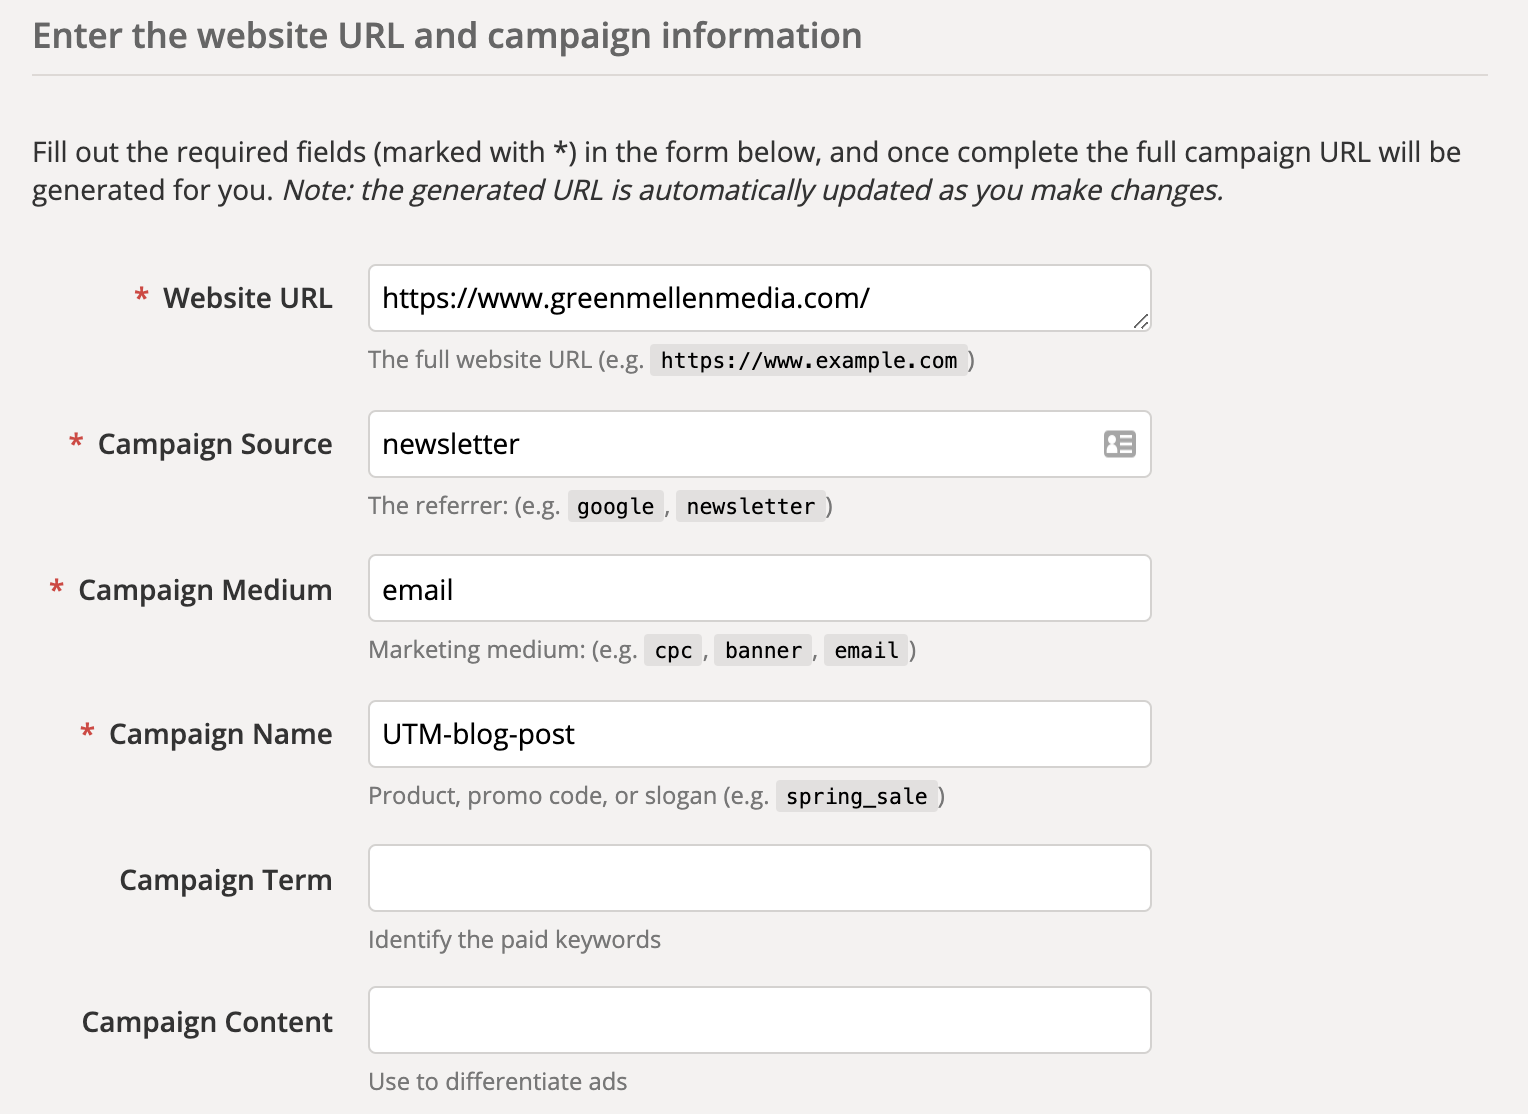Click the Campaign Name label
Viewport: 1528px width, 1114px height.
(x=220, y=734)
